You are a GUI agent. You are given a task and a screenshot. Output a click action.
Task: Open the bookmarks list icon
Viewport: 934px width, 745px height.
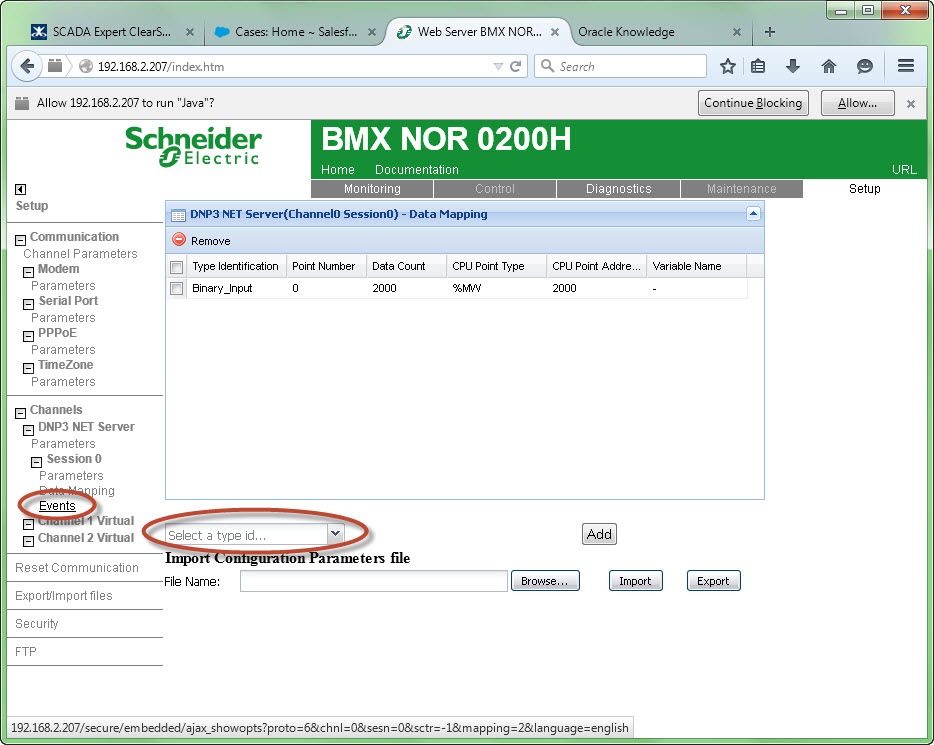[758, 66]
